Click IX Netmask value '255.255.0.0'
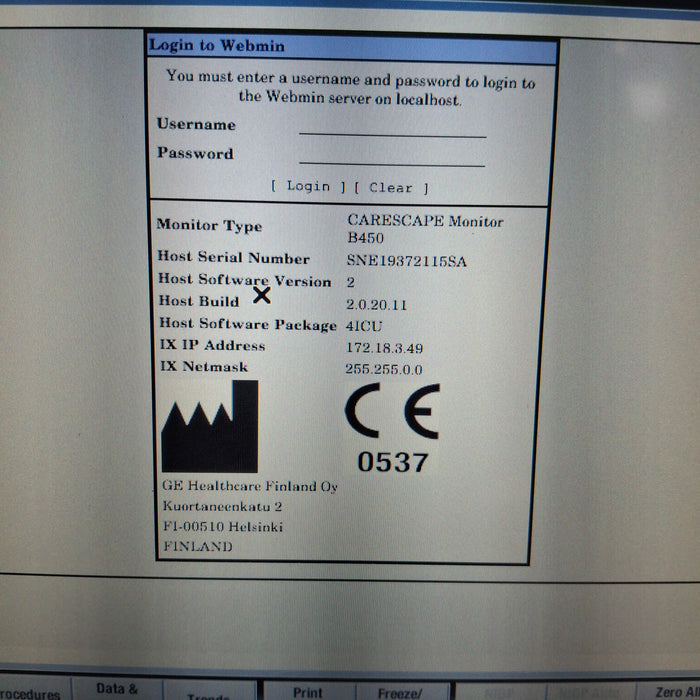 (x=383, y=369)
